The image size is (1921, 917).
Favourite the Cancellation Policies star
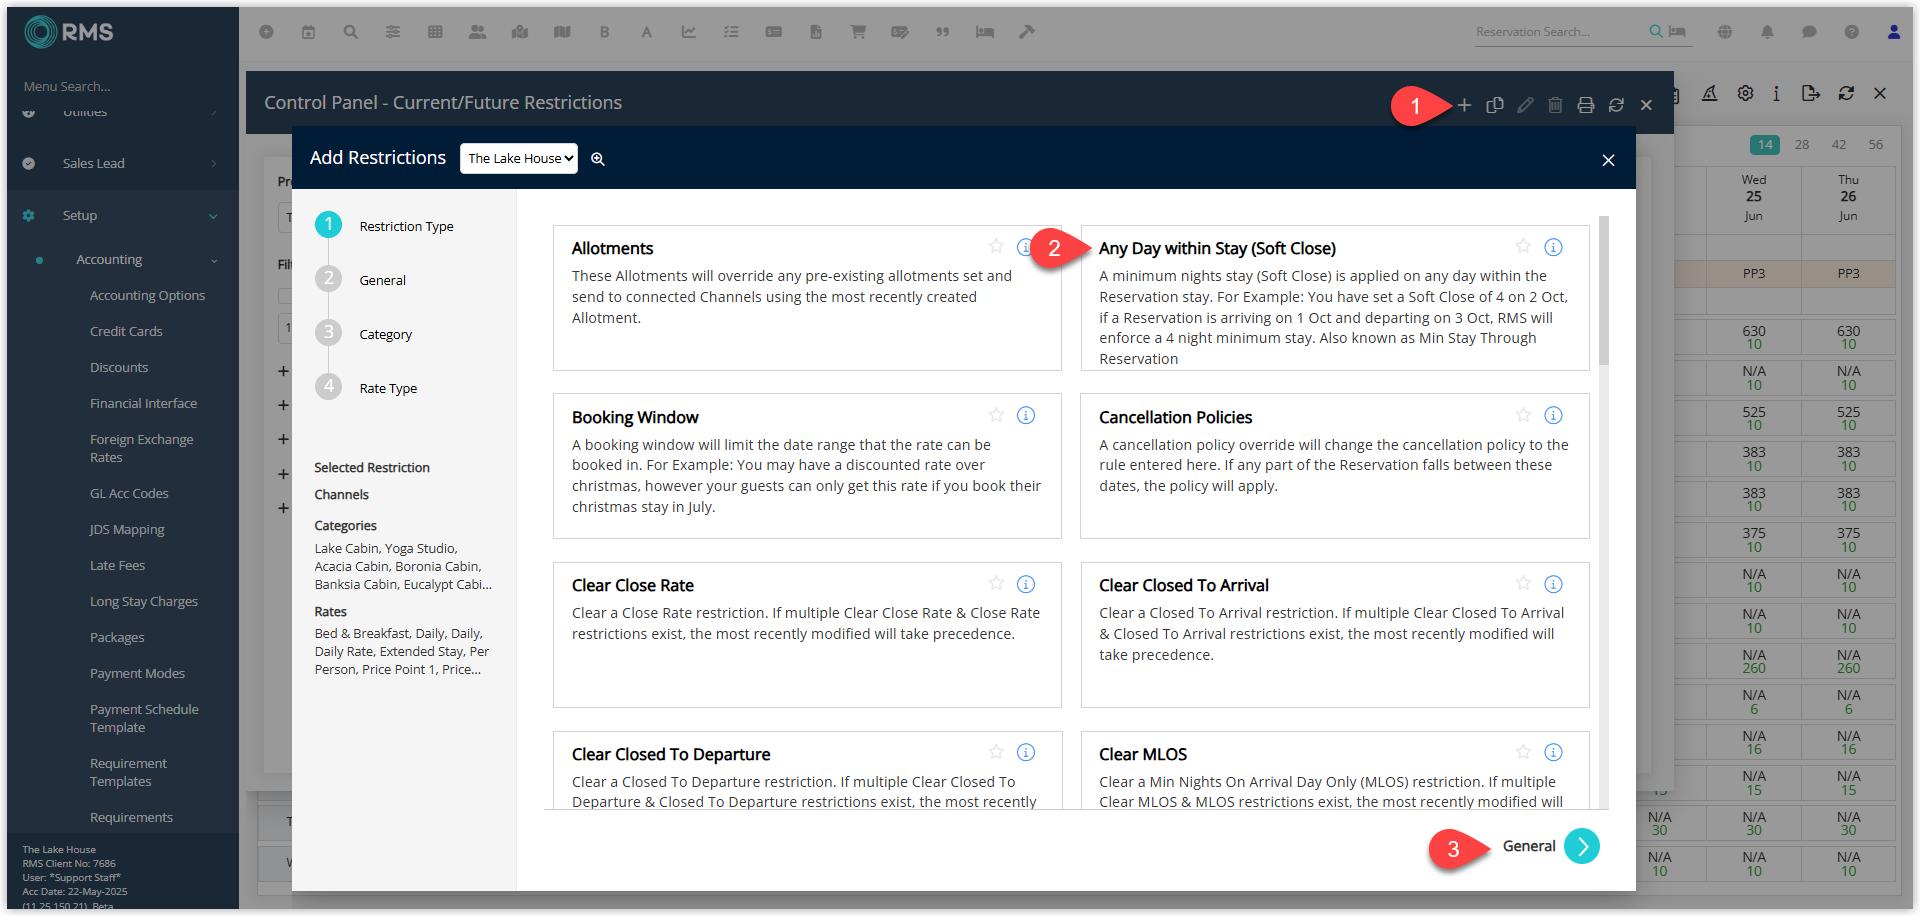1523,414
